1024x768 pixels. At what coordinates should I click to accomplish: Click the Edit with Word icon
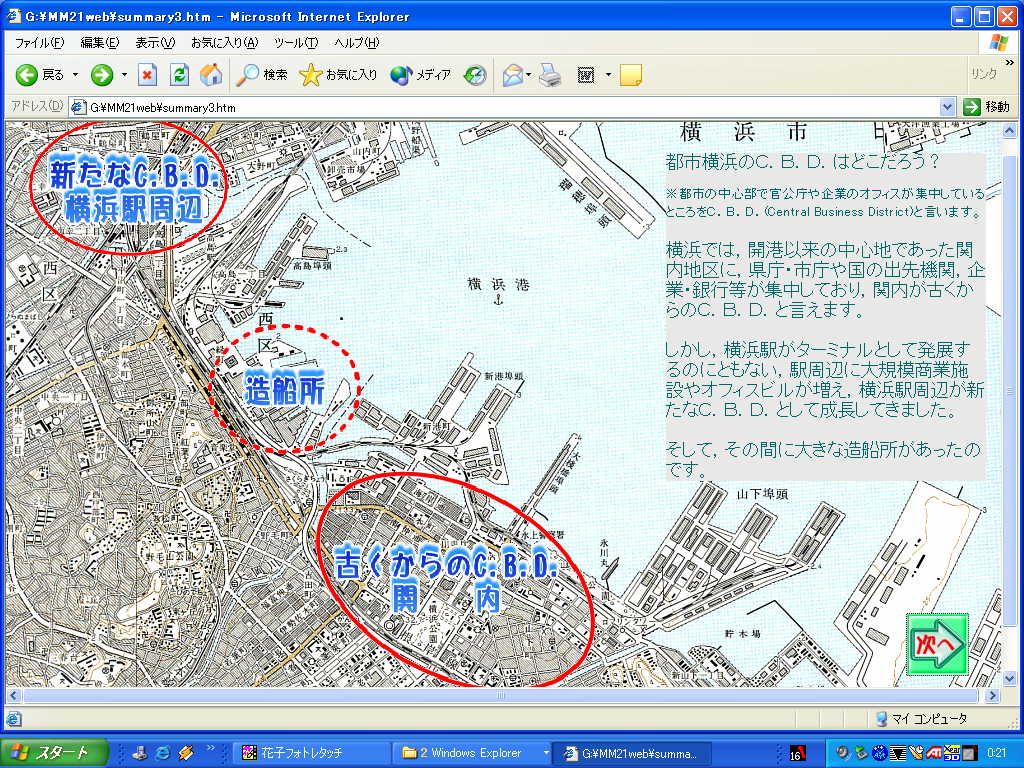coord(586,76)
